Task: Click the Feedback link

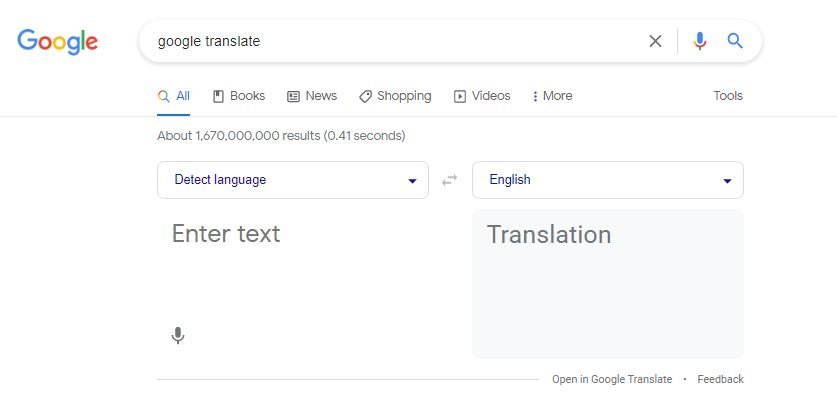Action: click(720, 379)
